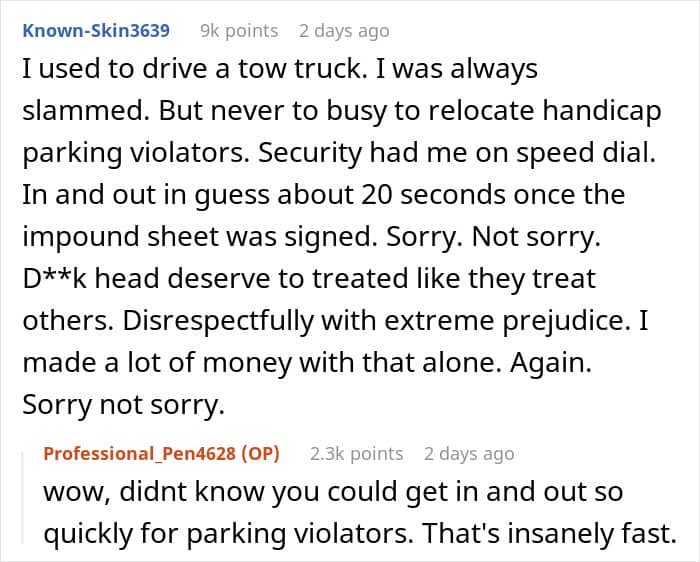Viewport: 700px width, 562px height.
Task: Click the sentence "I used to drive a tow truck."
Action: pos(195,69)
